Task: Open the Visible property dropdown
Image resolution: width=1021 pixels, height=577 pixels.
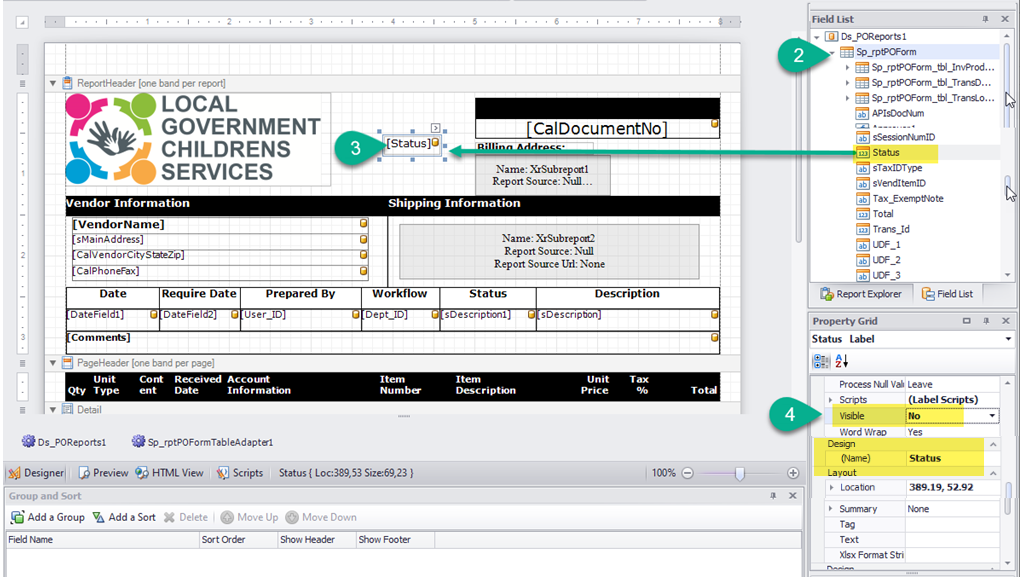Action: (x=992, y=416)
